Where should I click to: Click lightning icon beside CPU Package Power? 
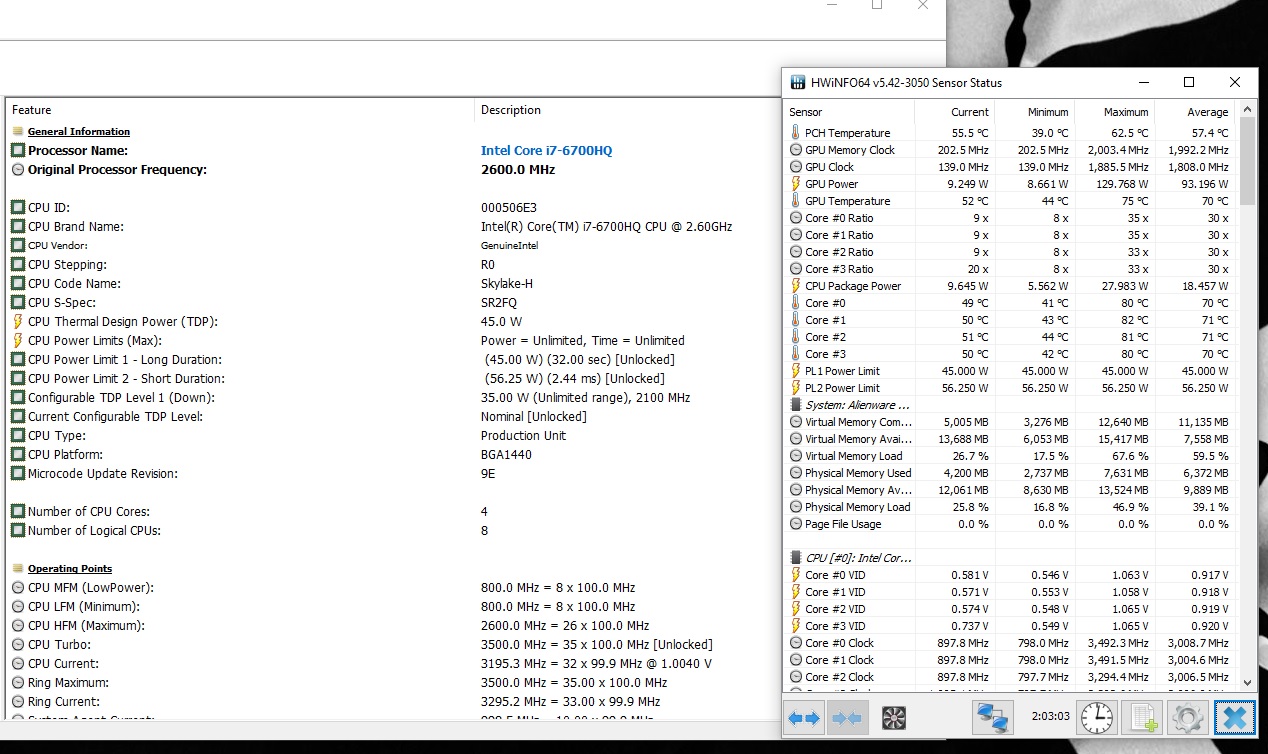[796, 286]
